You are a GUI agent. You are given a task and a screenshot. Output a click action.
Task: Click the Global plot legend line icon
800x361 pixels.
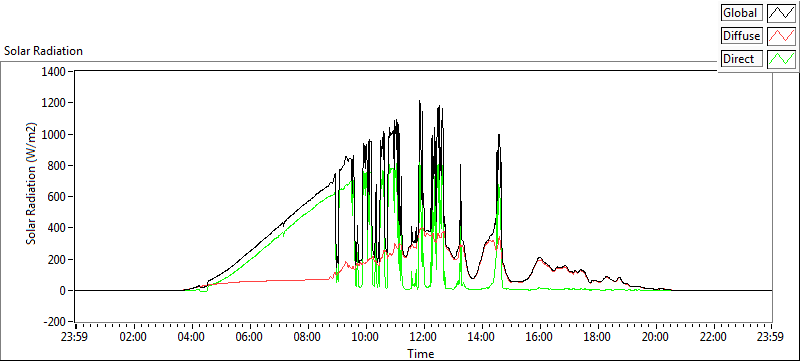[781, 13]
